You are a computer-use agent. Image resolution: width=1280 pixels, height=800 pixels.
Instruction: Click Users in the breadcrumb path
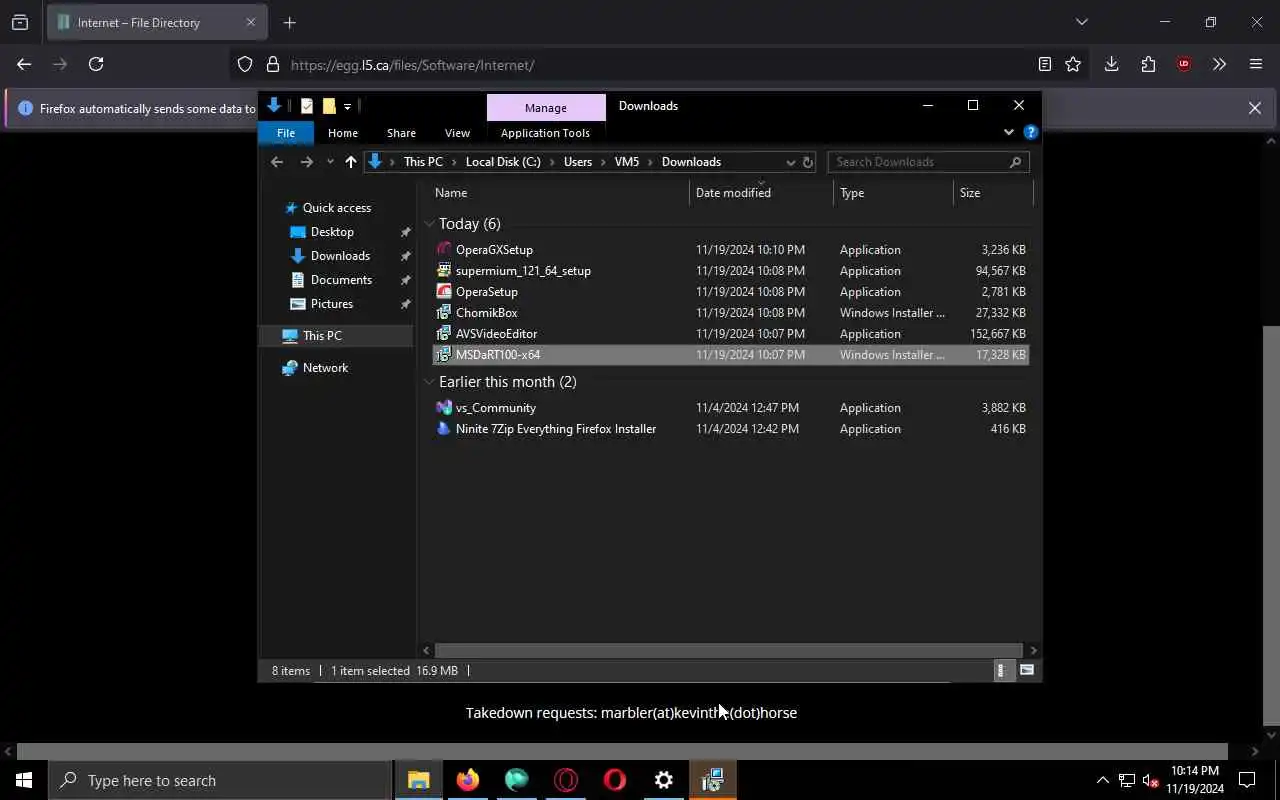coord(578,162)
